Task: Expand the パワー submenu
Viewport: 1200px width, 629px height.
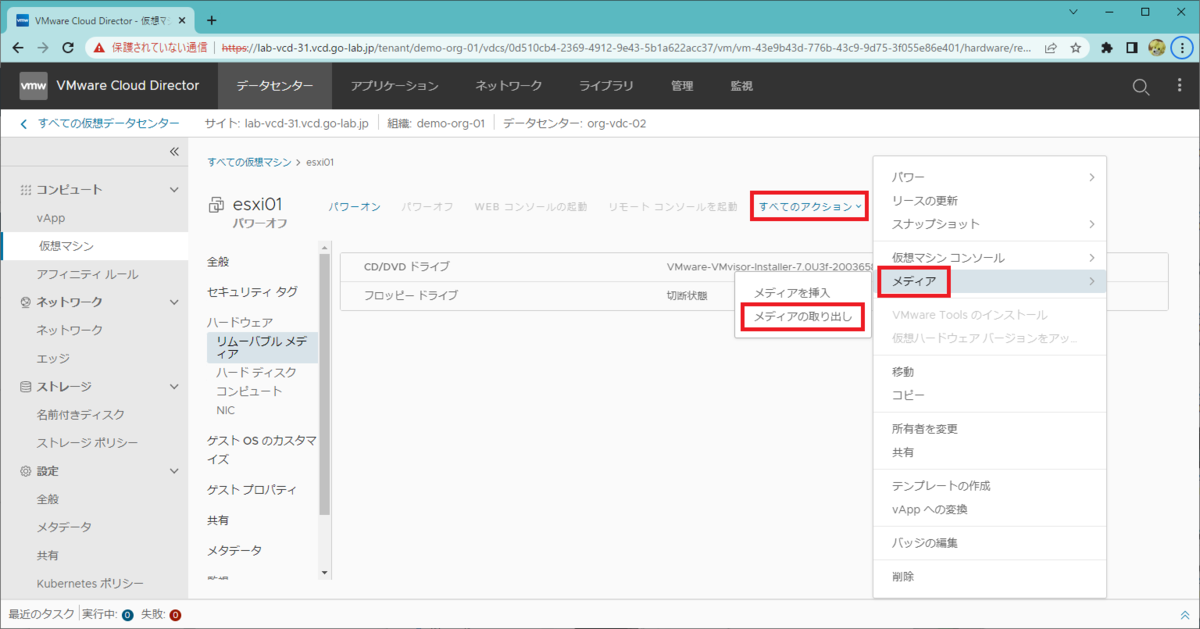Action: (x=990, y=177)
